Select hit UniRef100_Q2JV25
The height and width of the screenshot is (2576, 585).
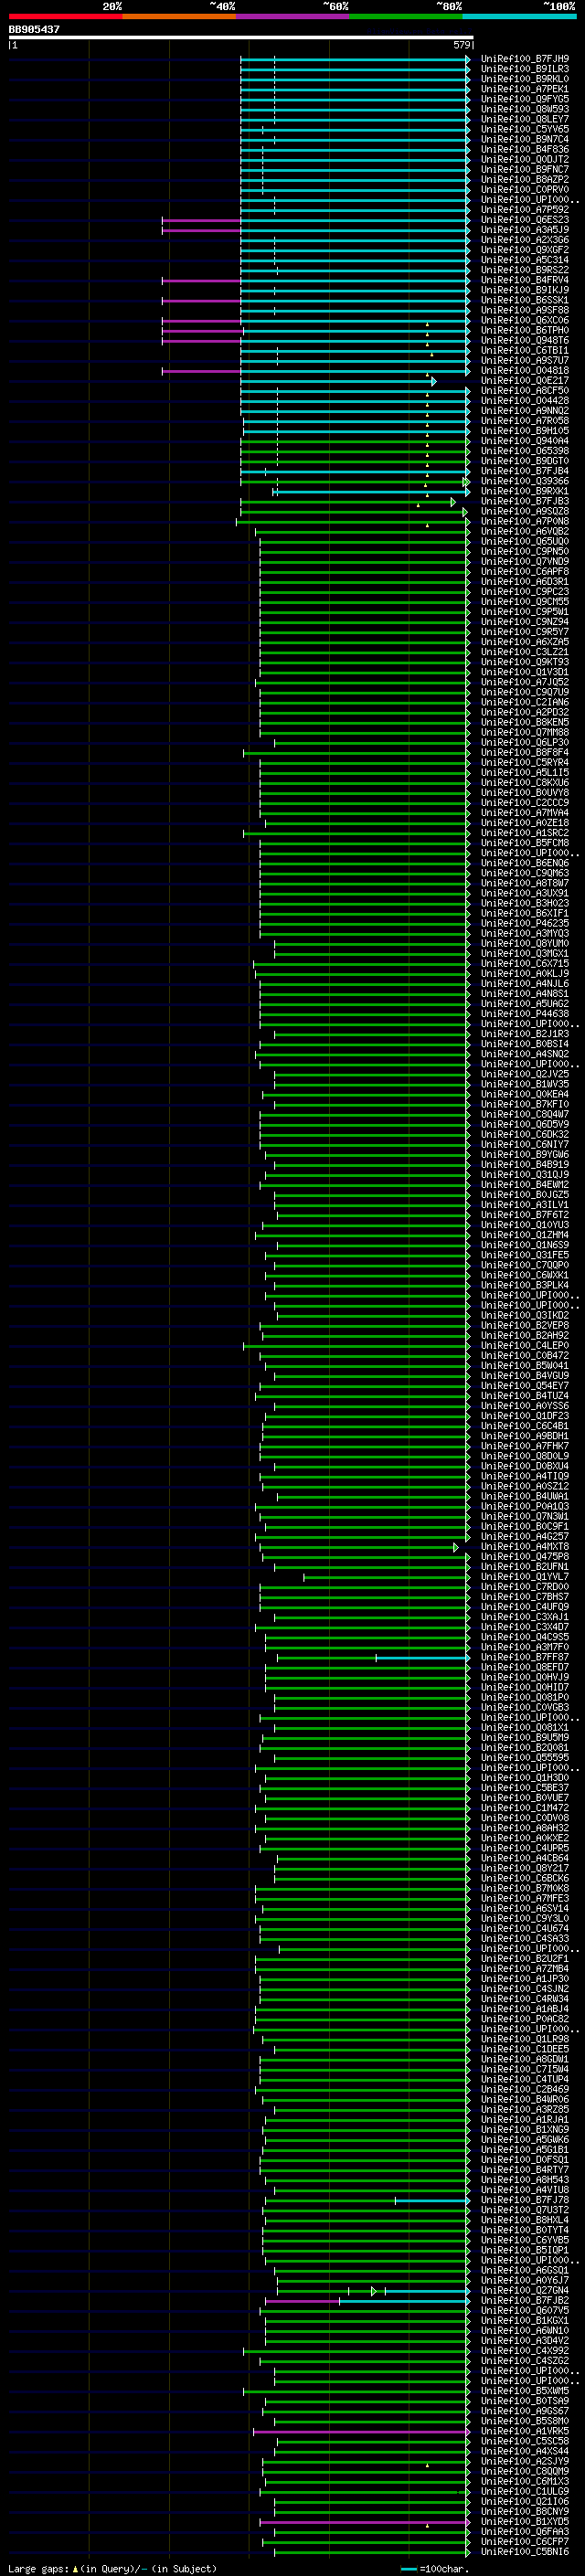click(x=525, y=1074)
